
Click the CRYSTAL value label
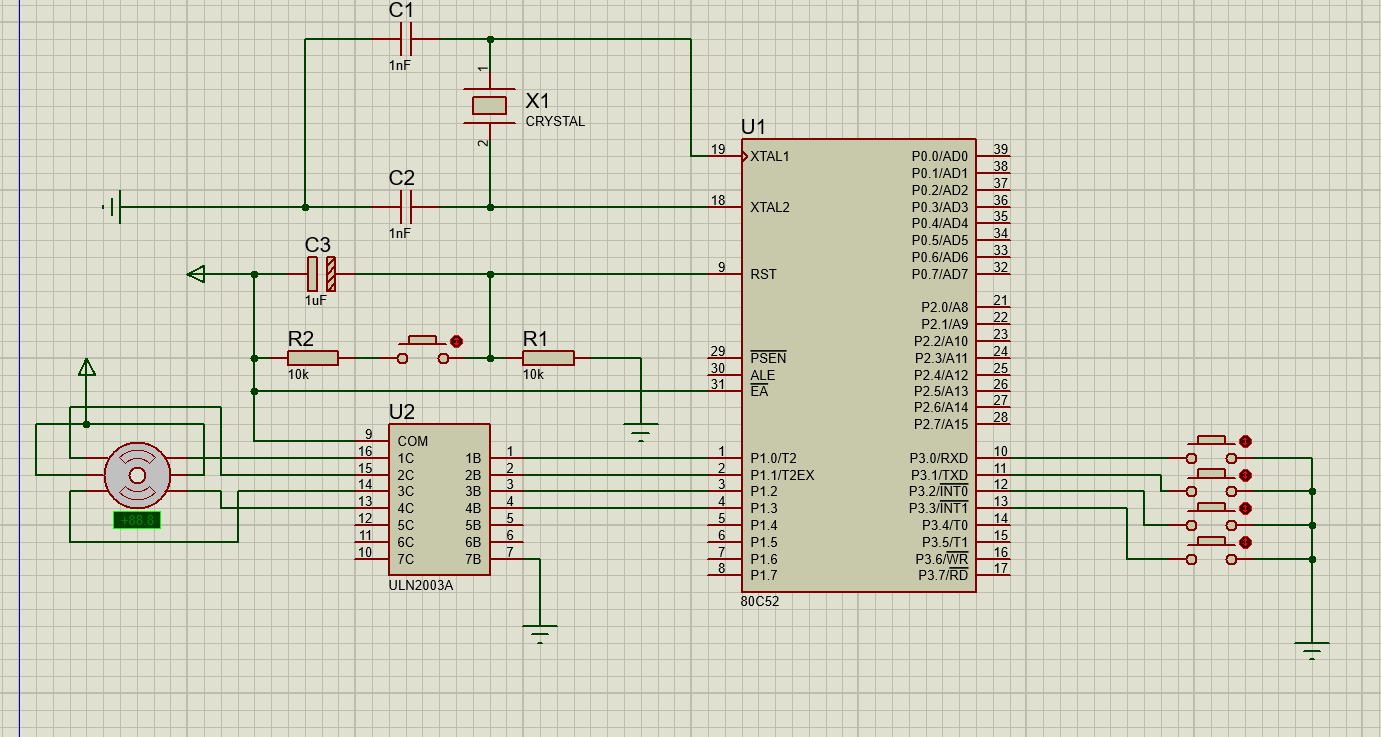coord(555,122)
